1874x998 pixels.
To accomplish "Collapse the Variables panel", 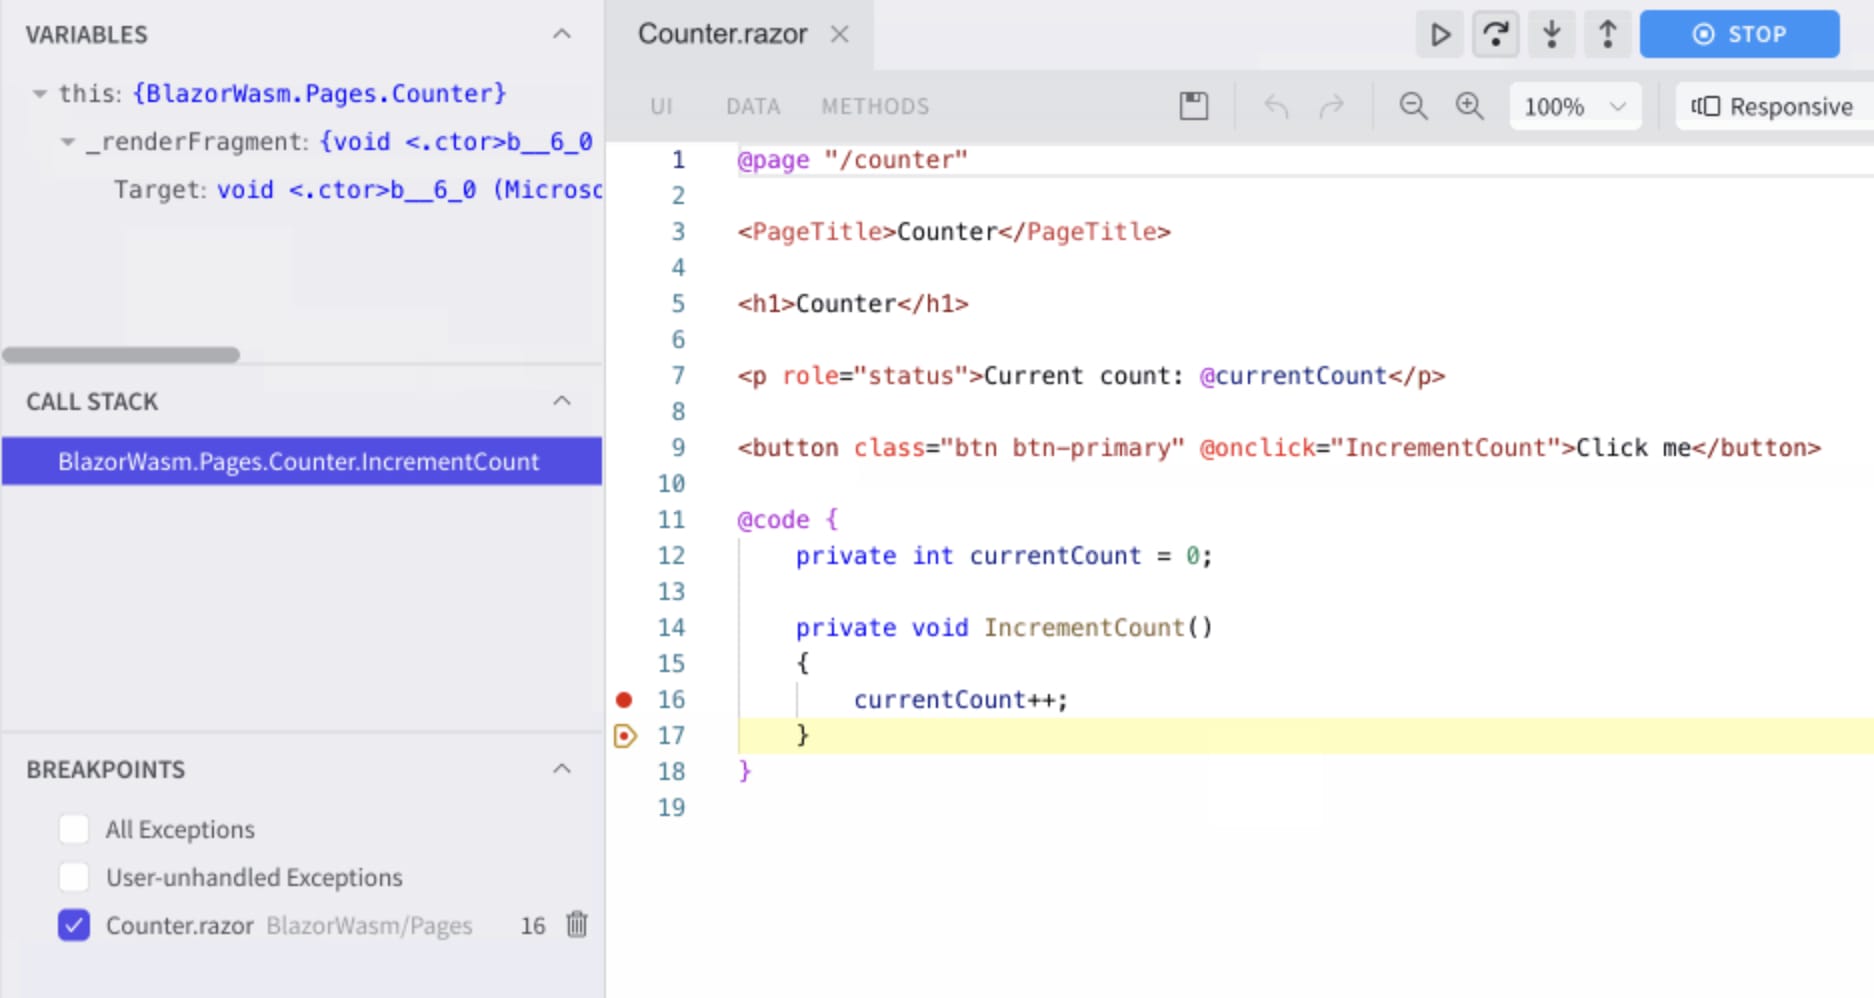I will click(x=562, y=35).
